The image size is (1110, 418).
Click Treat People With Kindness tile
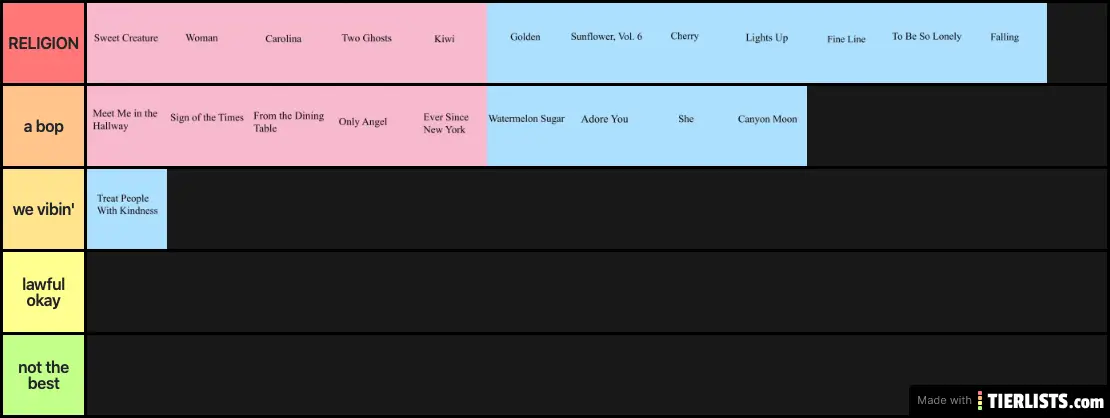tap(127, 208)
